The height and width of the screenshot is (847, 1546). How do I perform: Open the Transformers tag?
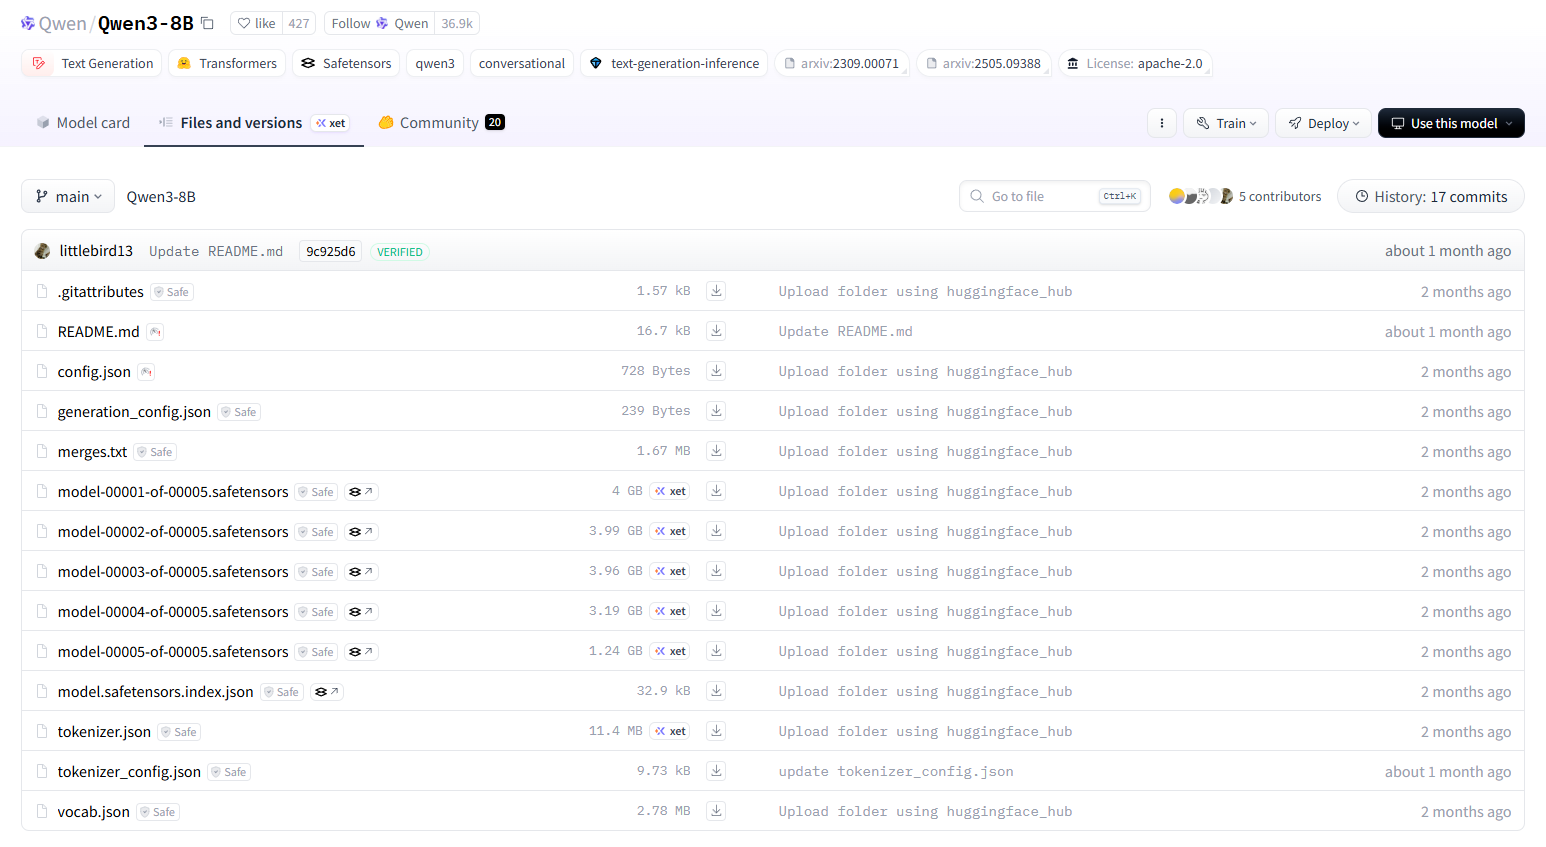[227, 63]
